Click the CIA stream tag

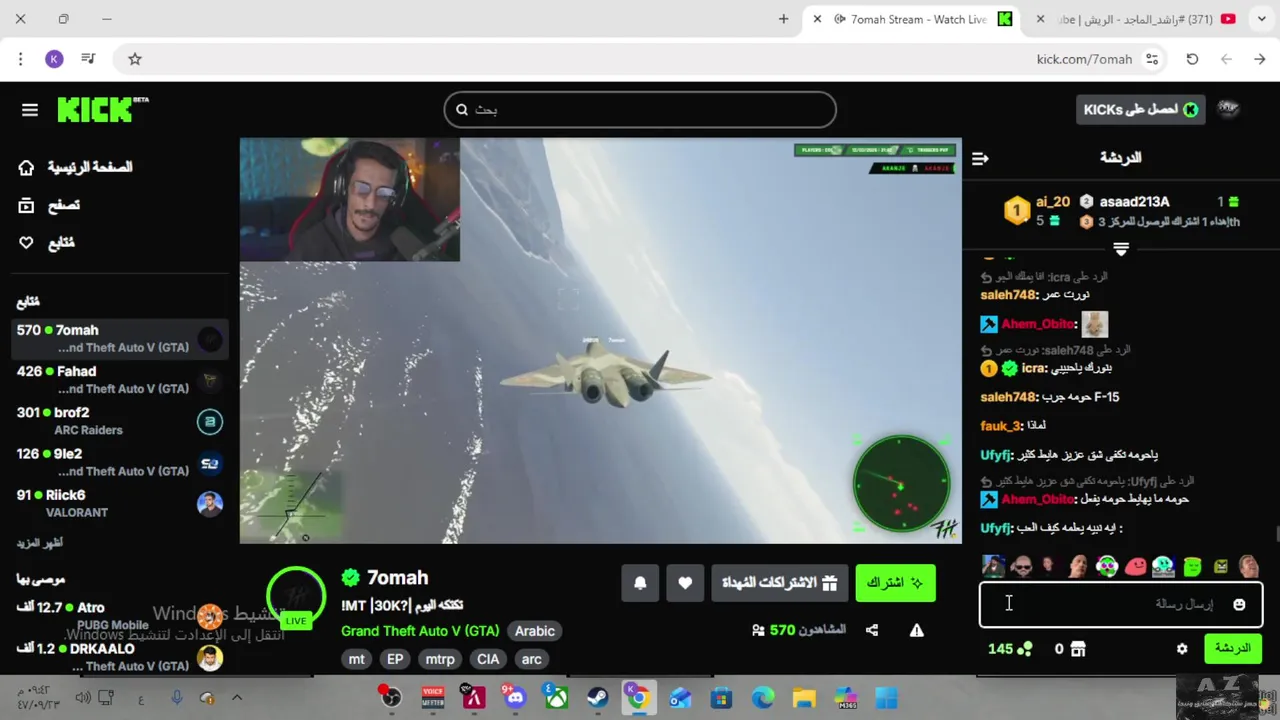click(488, 659)
